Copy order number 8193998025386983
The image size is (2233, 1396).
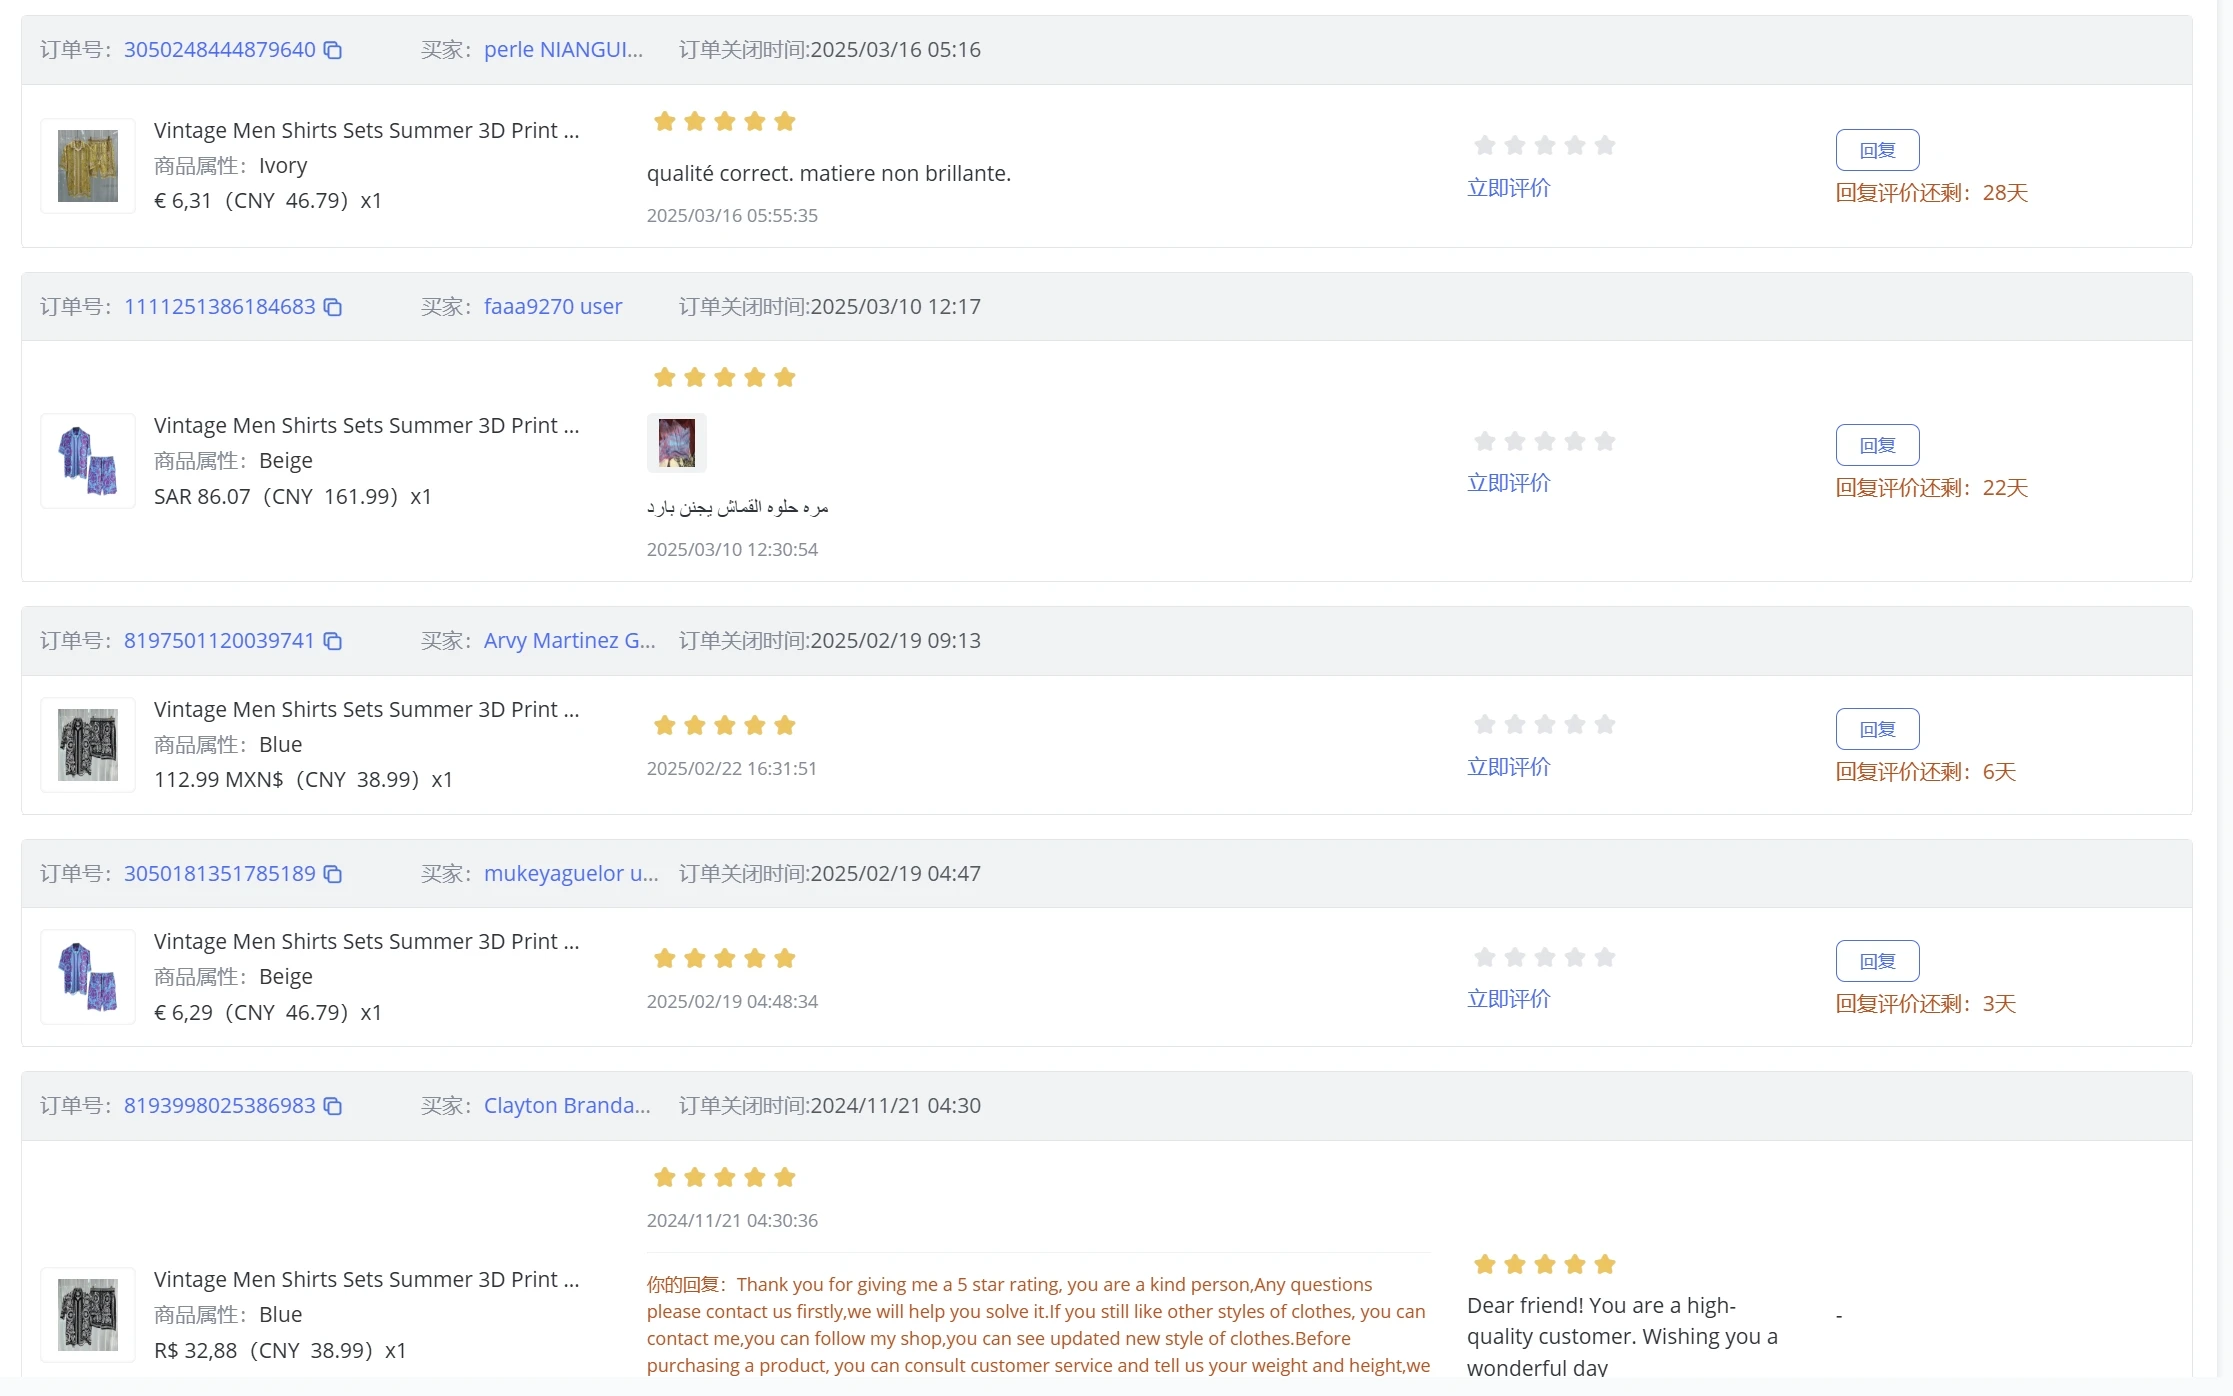(333, 1106)
